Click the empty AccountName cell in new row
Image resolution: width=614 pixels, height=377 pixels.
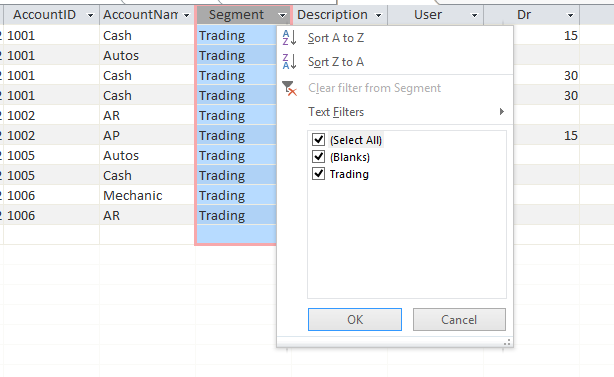tap(147, 234)
